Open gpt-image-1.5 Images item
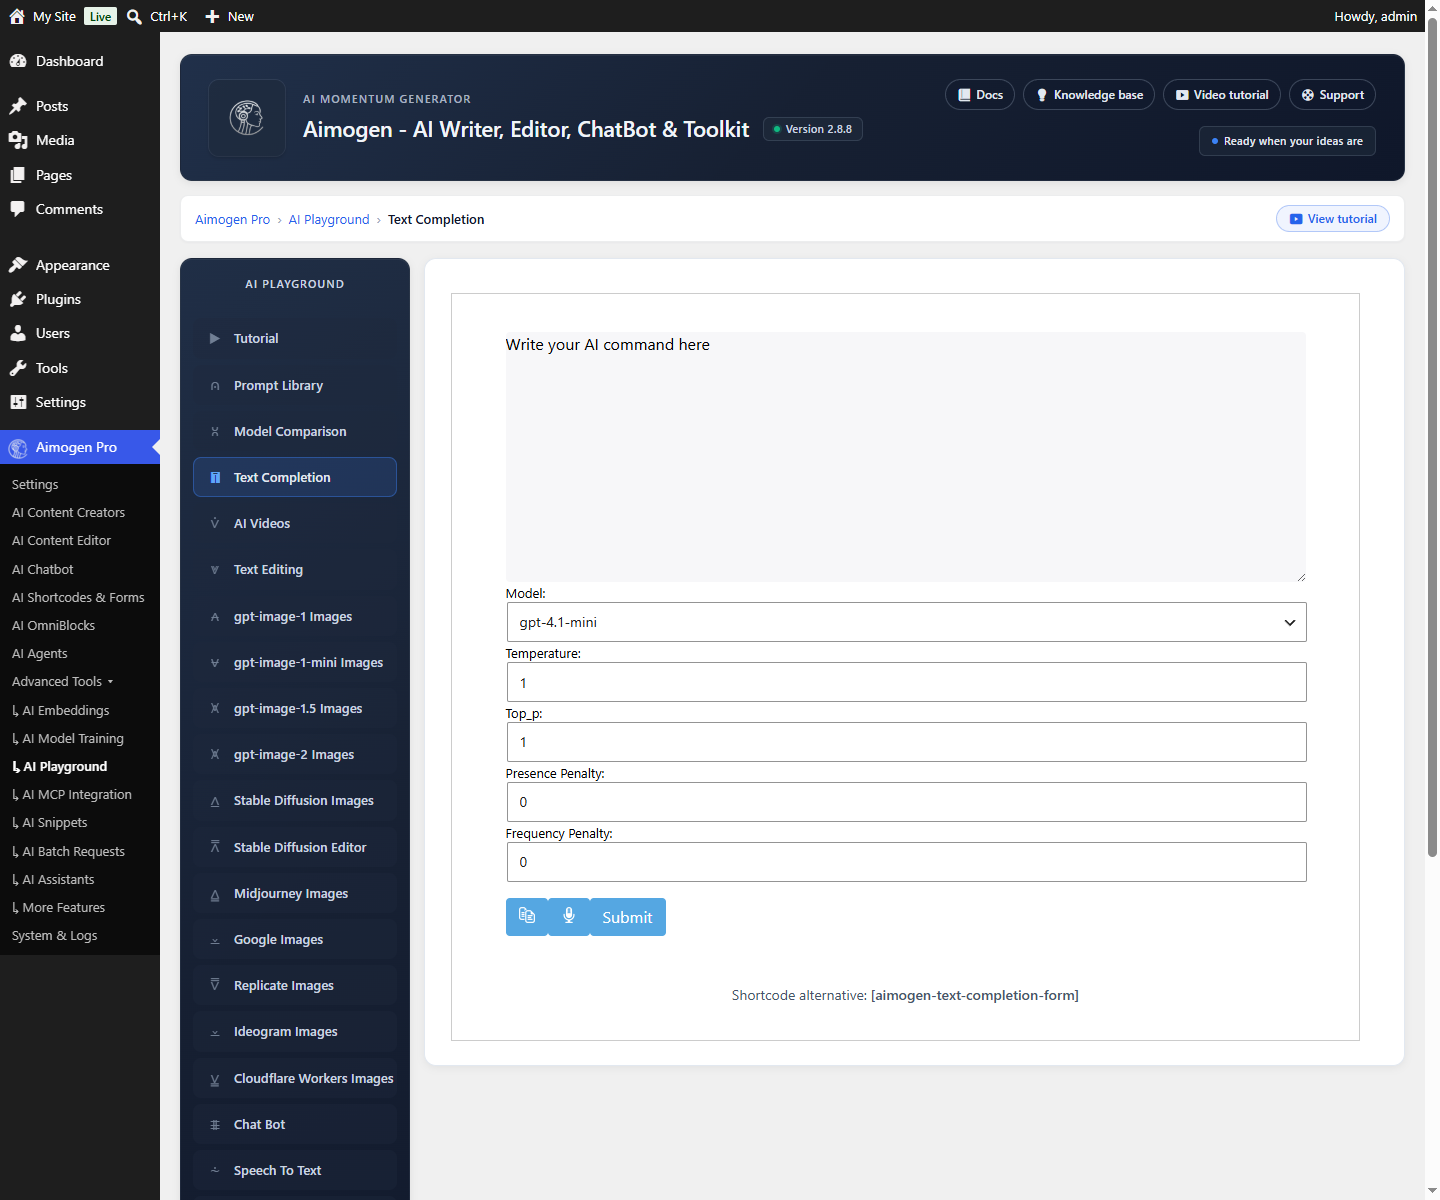Viewport: 1440px width, 1200px height. pos(295,708)
